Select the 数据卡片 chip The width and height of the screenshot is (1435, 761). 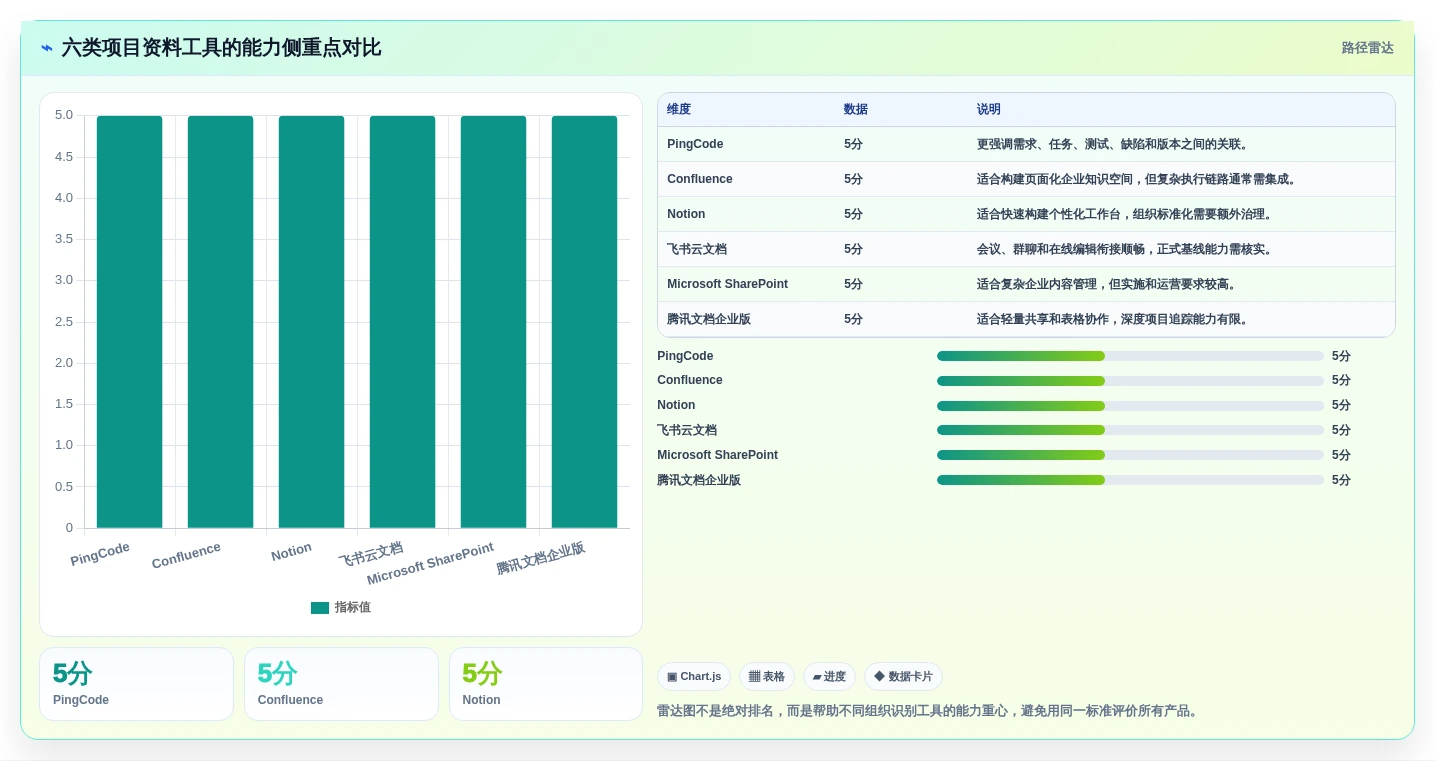point(903,677)
